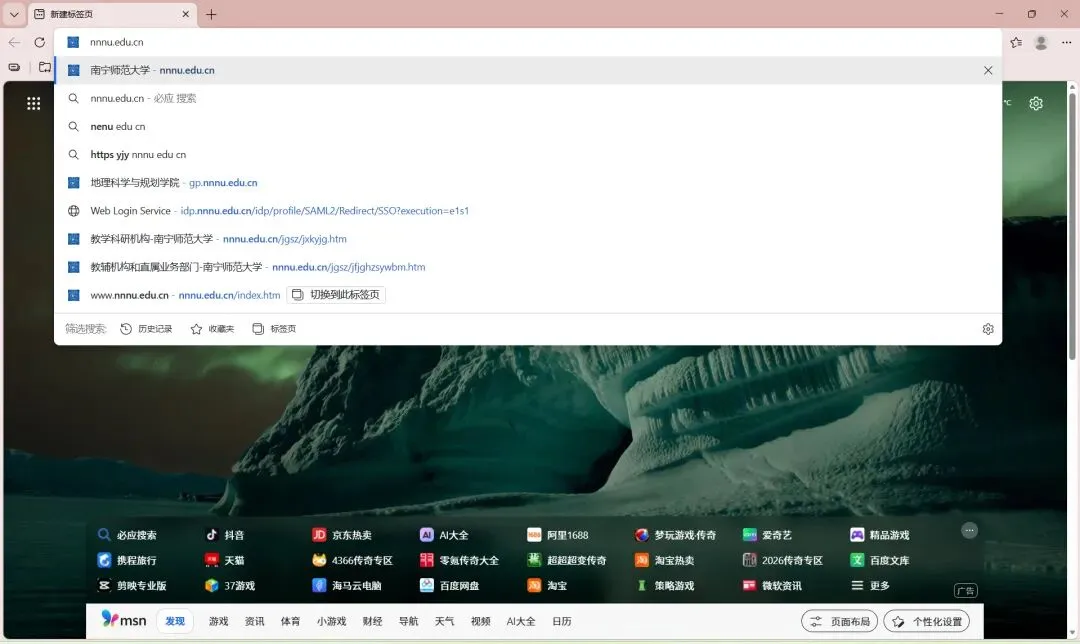
Task: Open the 海马云电脑 quick link
Action: (346, 586)
